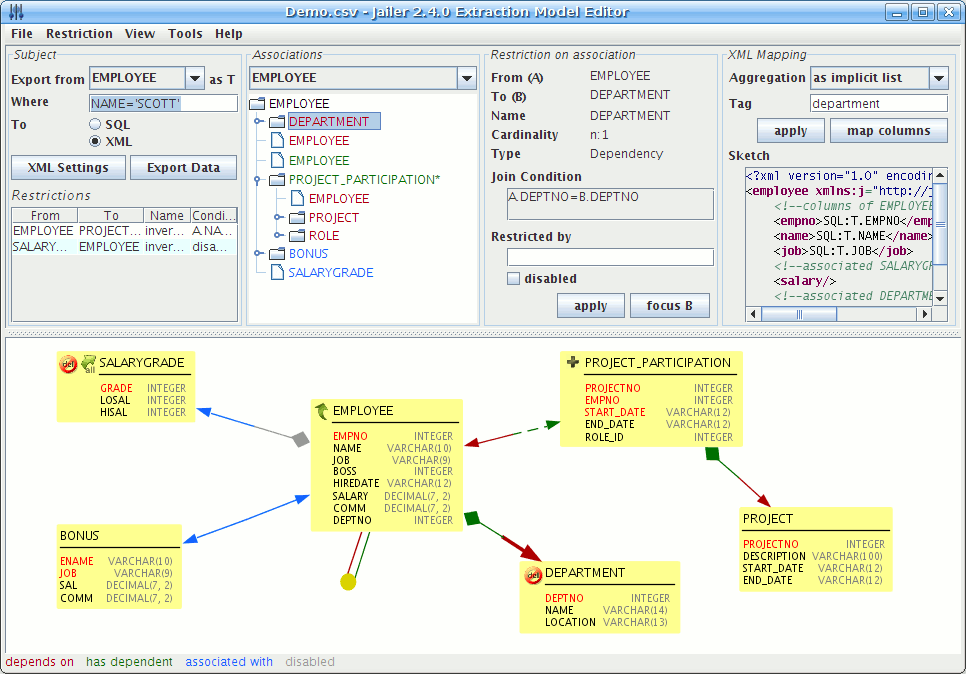
Task: Open the Tools menu
Action: click(x=185, y=33)
